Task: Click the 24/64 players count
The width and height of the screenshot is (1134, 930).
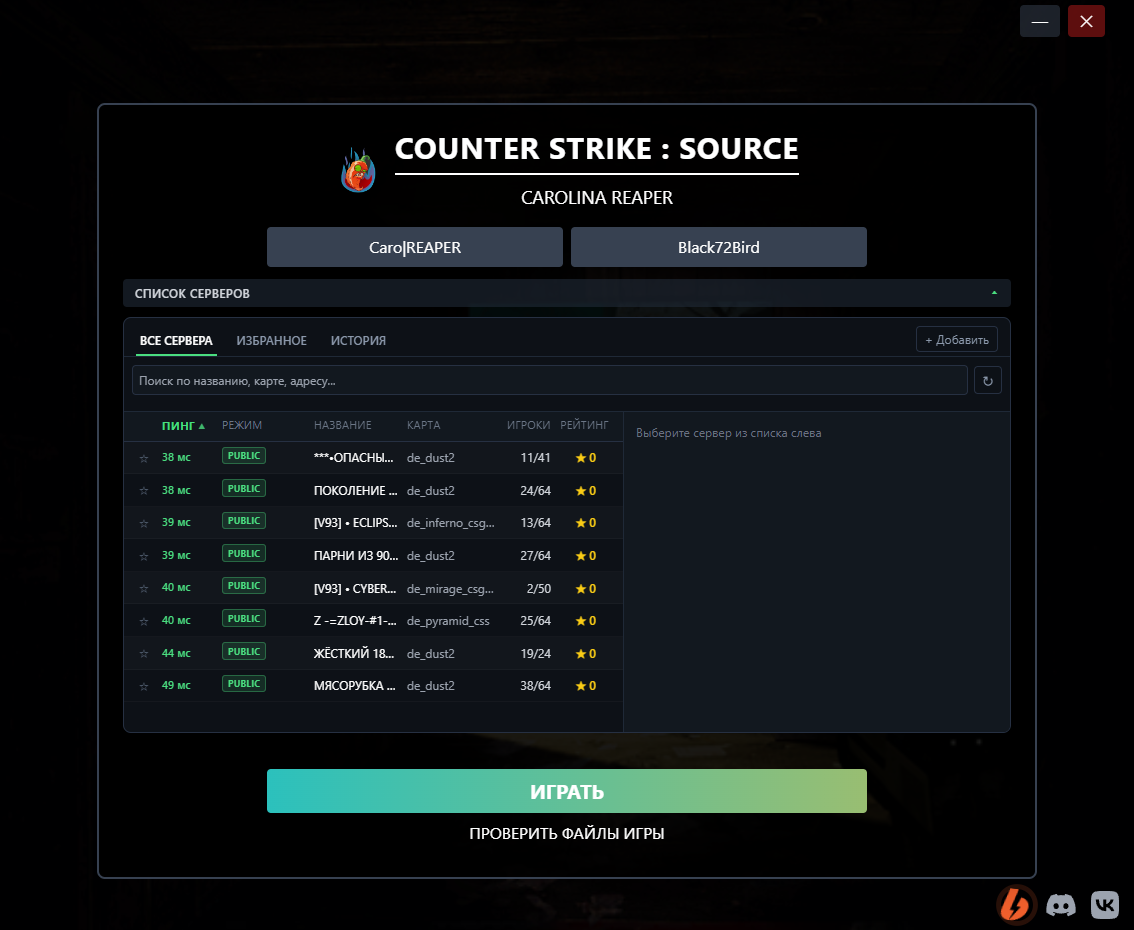Action: coord(535,490)
